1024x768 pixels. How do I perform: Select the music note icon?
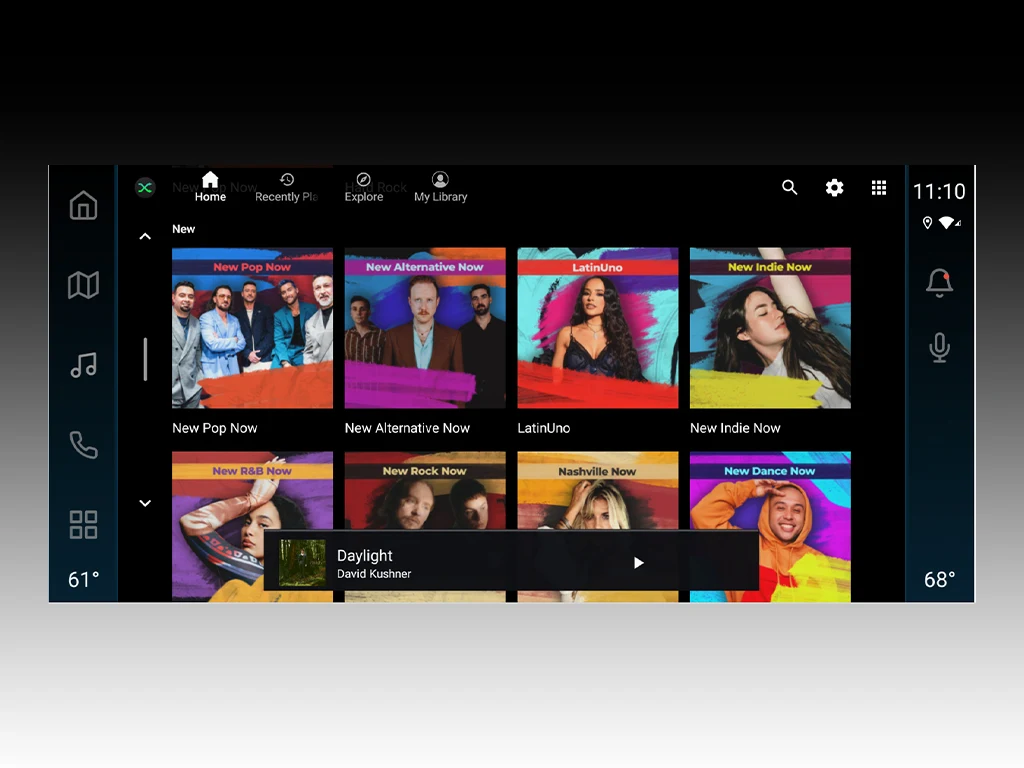coord(83,366)
